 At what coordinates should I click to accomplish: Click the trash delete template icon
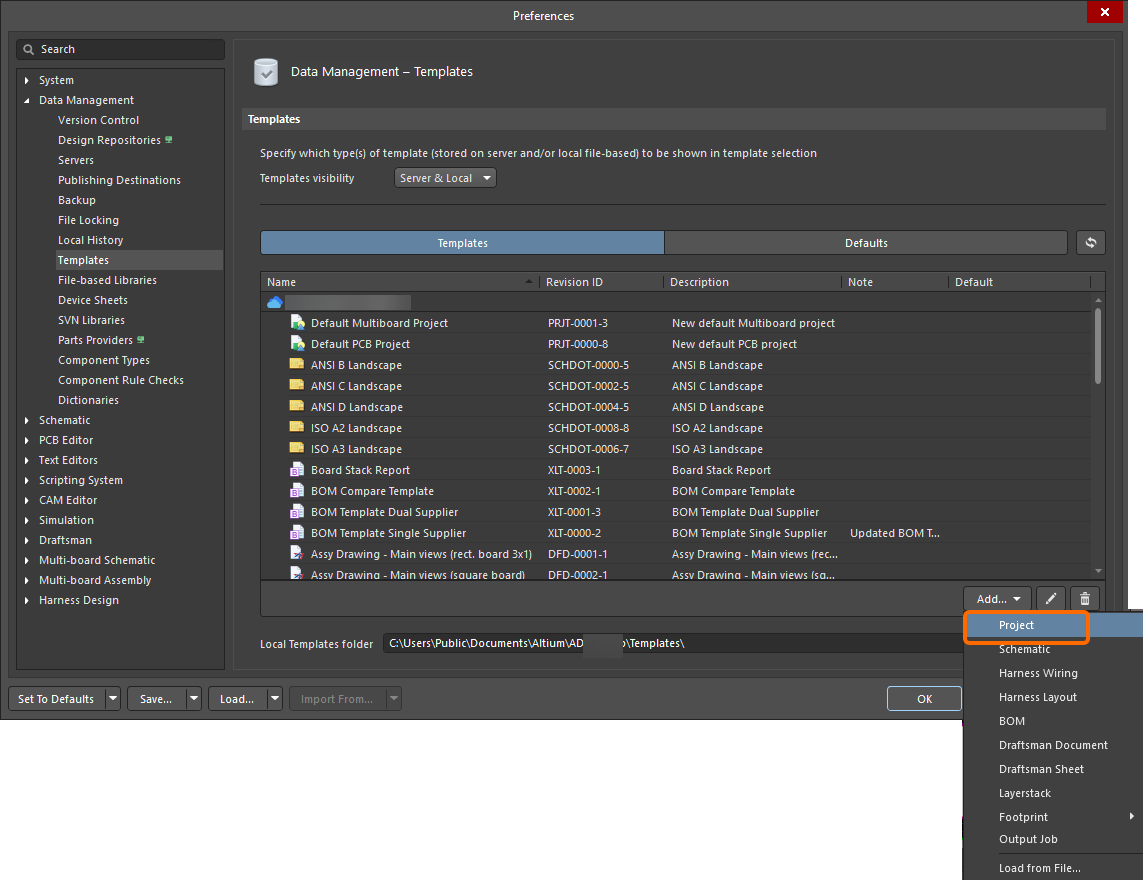[1085, 599]
